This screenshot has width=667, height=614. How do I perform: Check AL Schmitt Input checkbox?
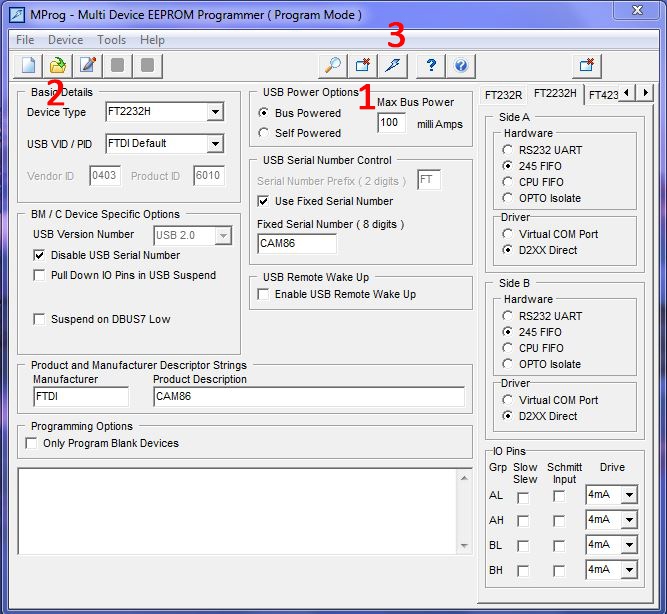coord(559,496)
